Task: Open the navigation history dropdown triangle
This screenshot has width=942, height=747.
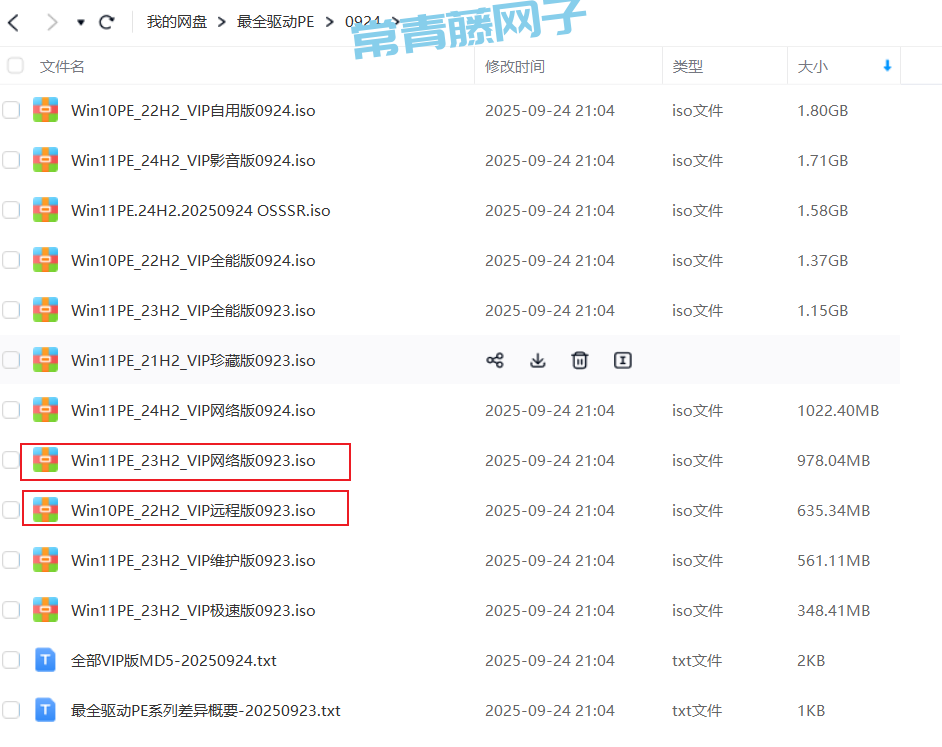Action: pos(81,22)
